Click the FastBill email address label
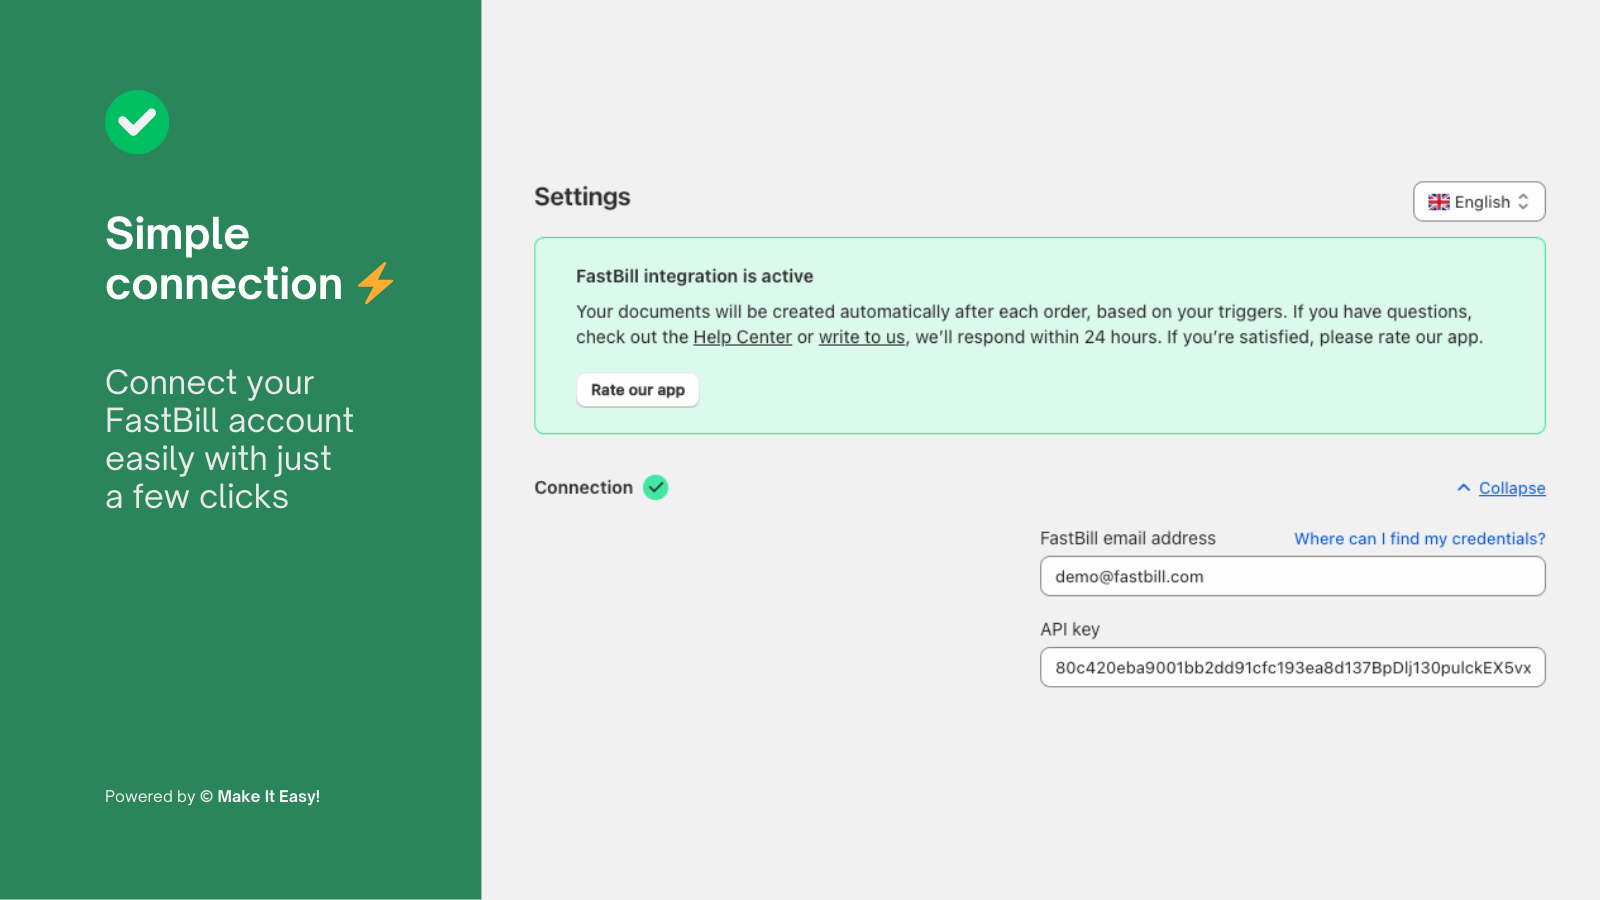 click(x=1128, y=538)
